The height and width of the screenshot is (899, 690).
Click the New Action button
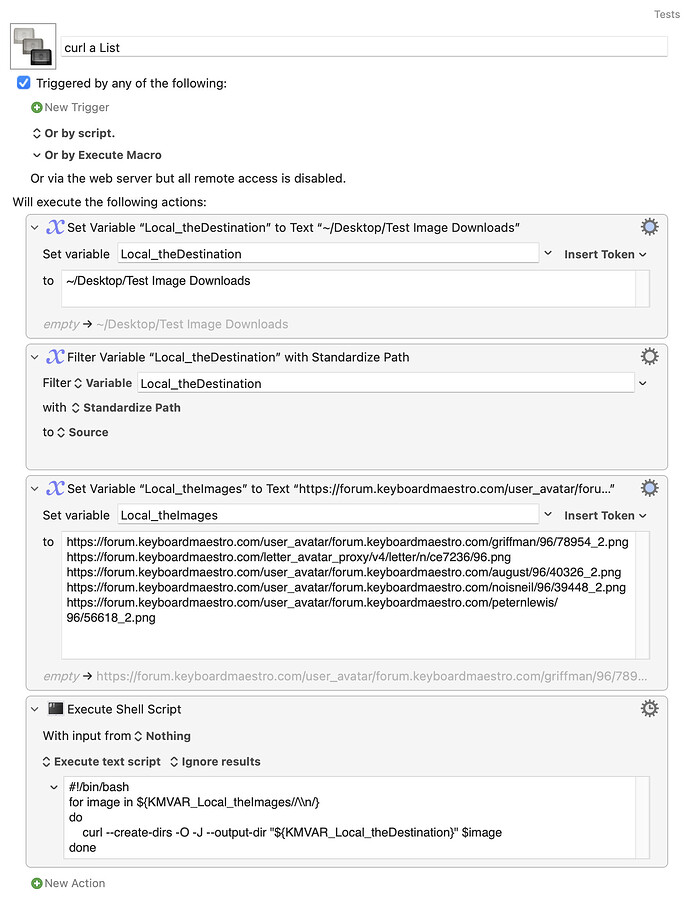[x=68, y=883]
